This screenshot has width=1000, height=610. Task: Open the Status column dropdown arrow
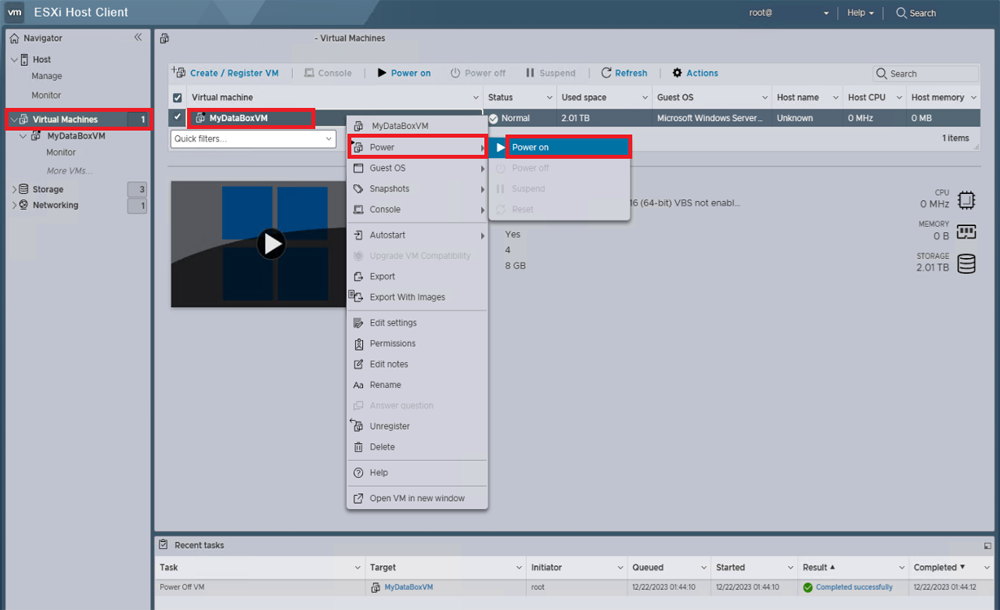point(549,98)
